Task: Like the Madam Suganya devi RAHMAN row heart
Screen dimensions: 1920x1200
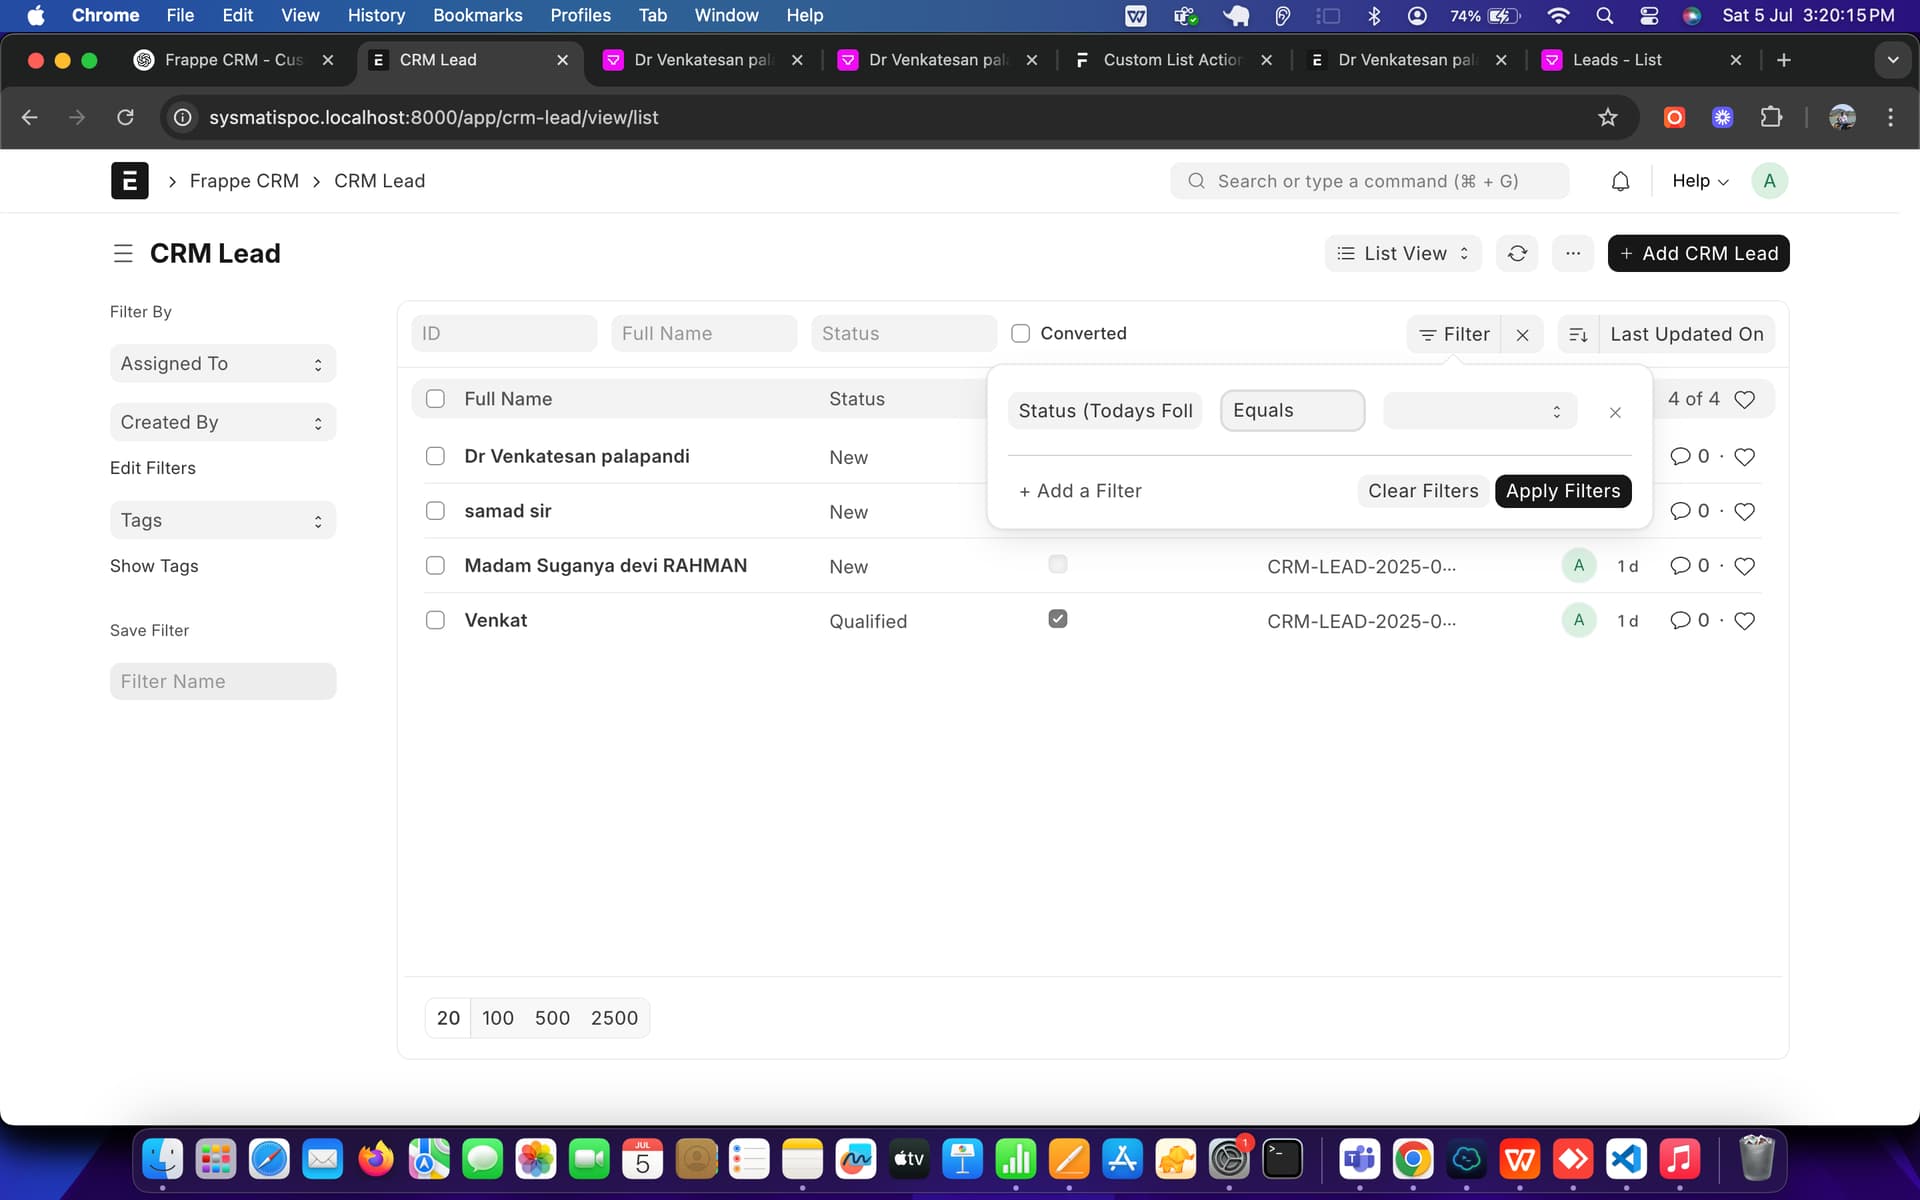Action: click(x=1744, y=567)
